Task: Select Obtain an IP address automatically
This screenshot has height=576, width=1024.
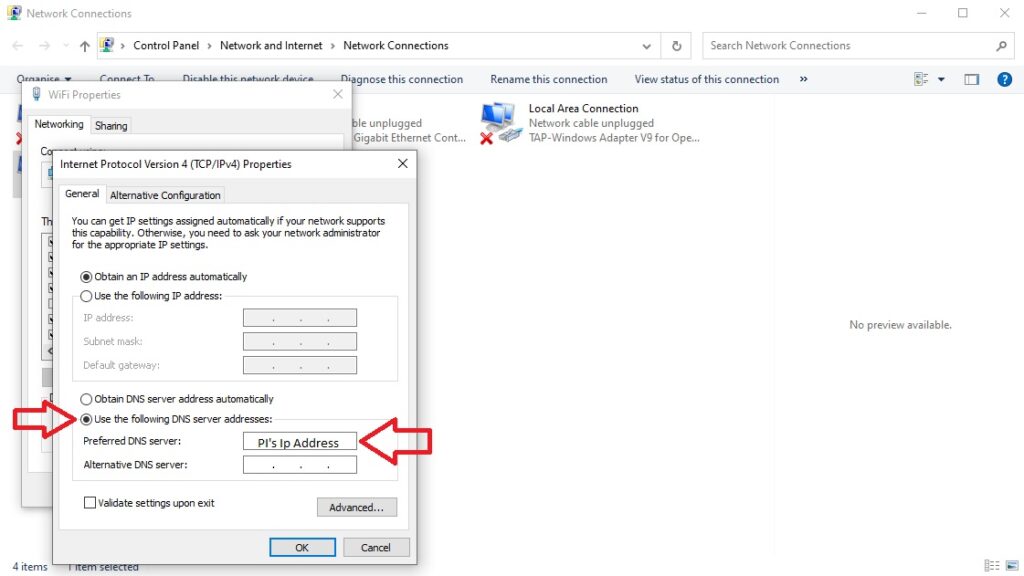Action: click(x=86, y=277)
